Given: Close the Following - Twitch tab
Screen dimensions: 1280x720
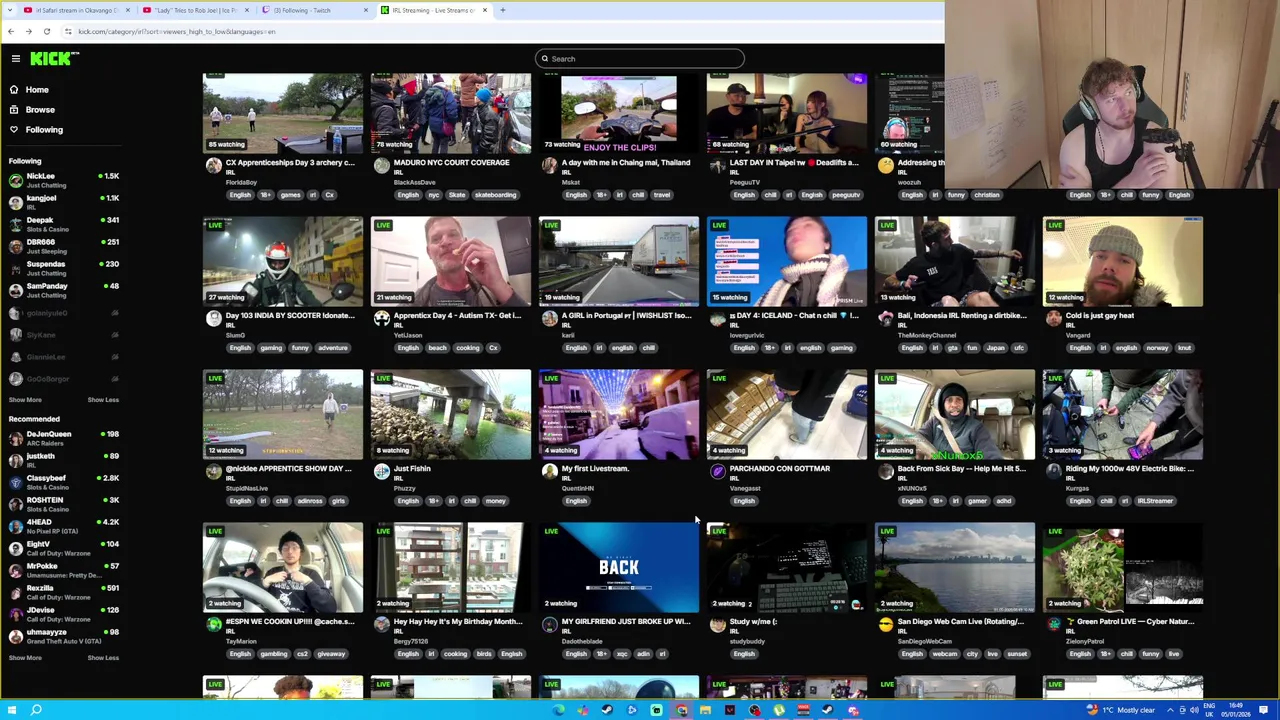Looking at the screenshot, I should pyautogui.click(x=365, y=10).
